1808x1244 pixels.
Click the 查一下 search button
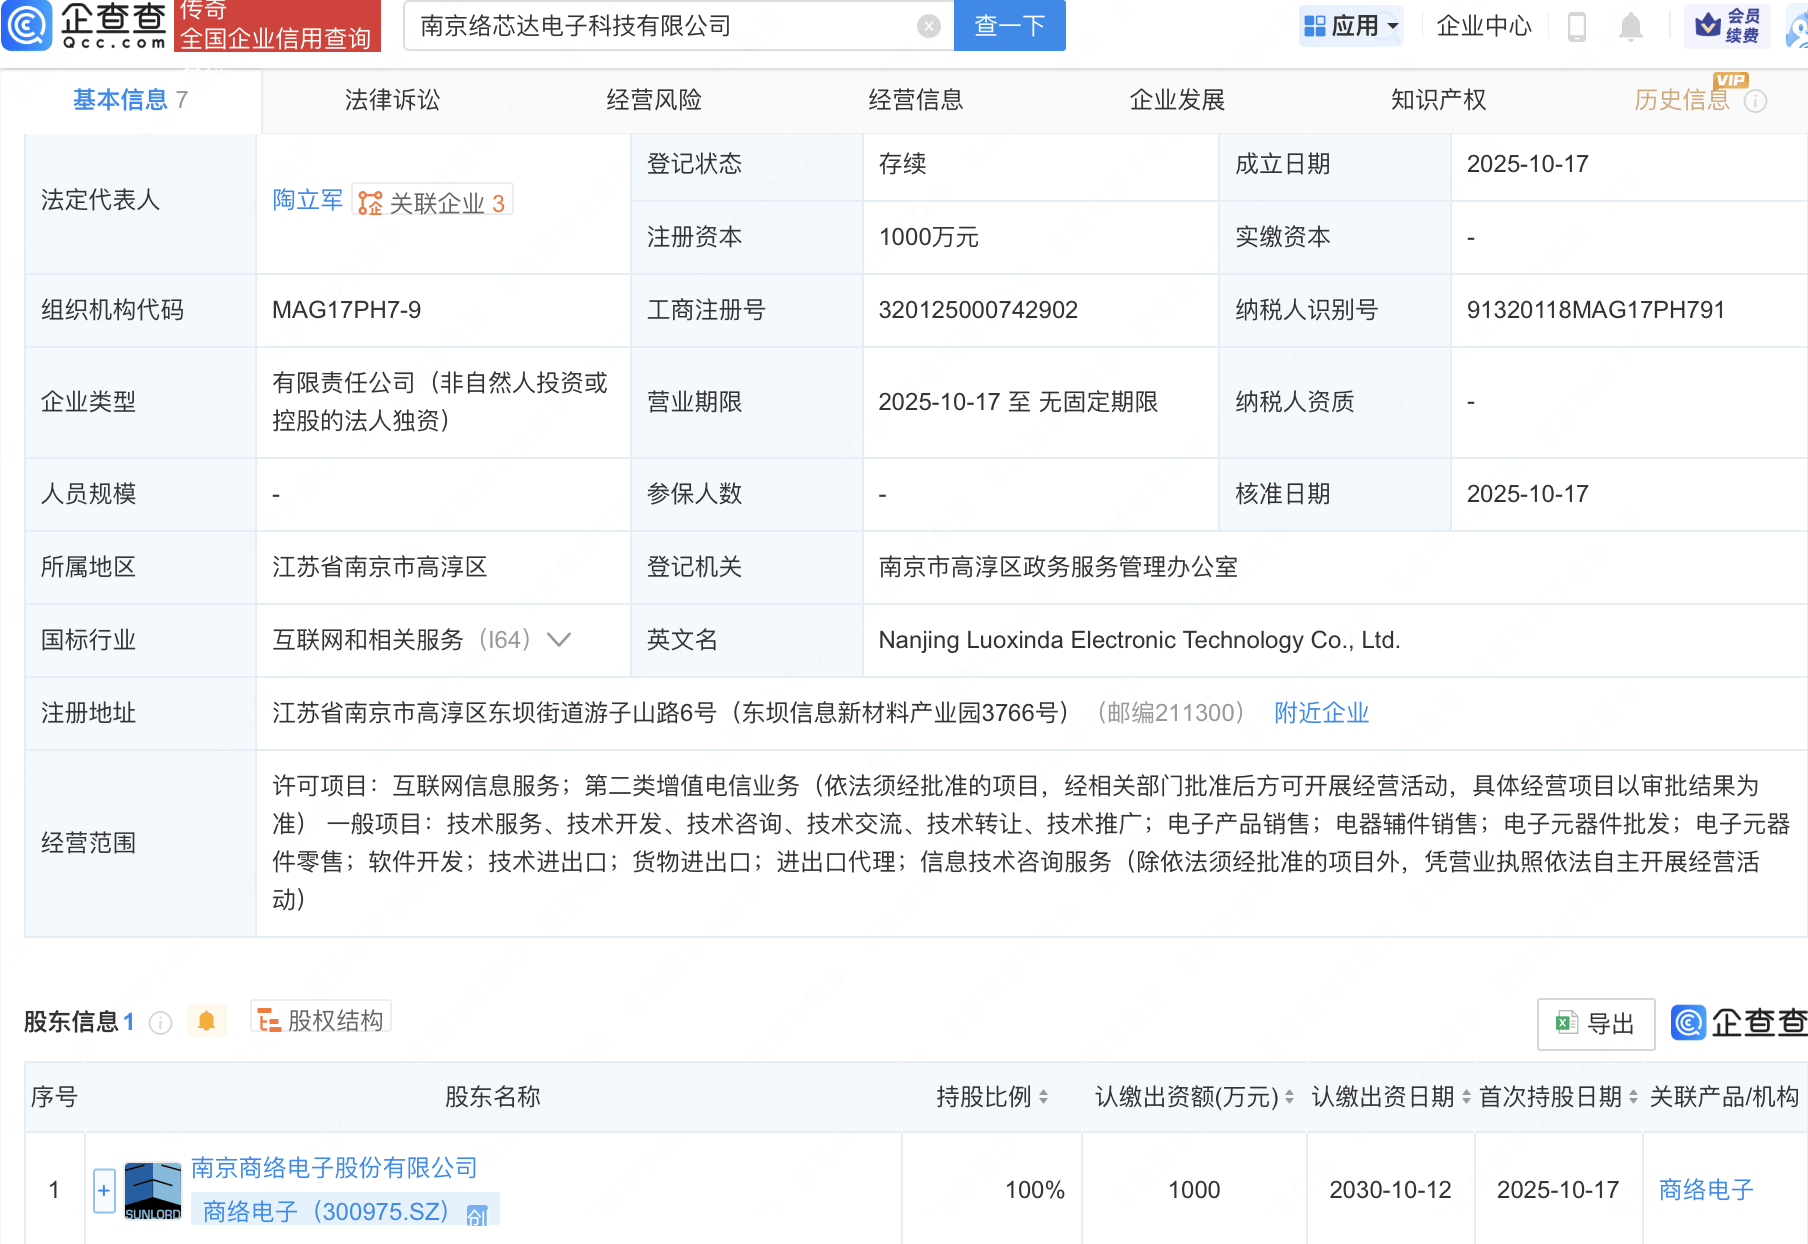click(x=1009, y=26)
